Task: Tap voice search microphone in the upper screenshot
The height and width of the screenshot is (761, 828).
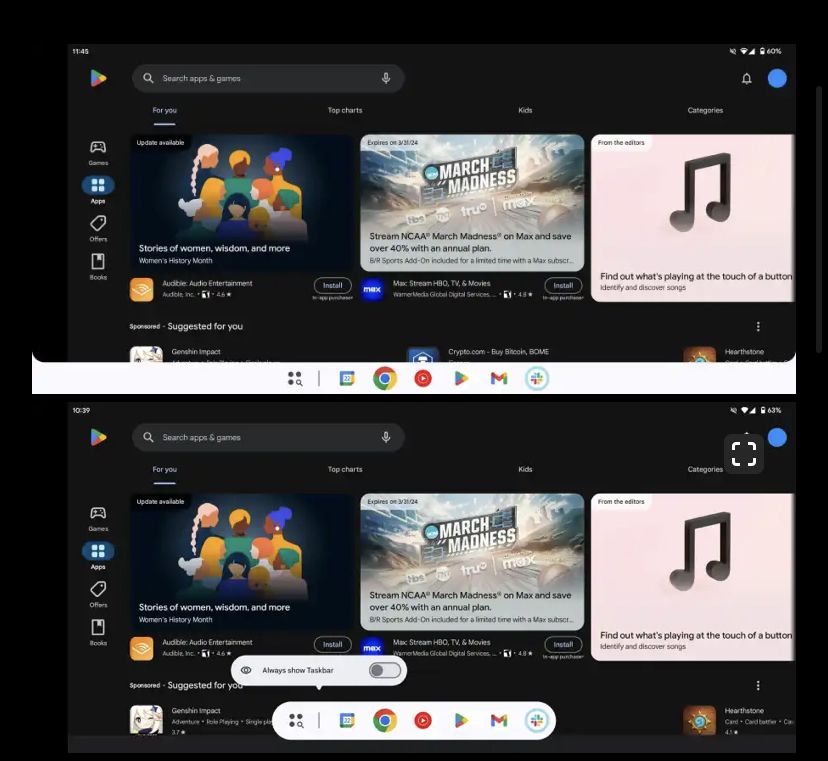Action: [x=386, y=78]
